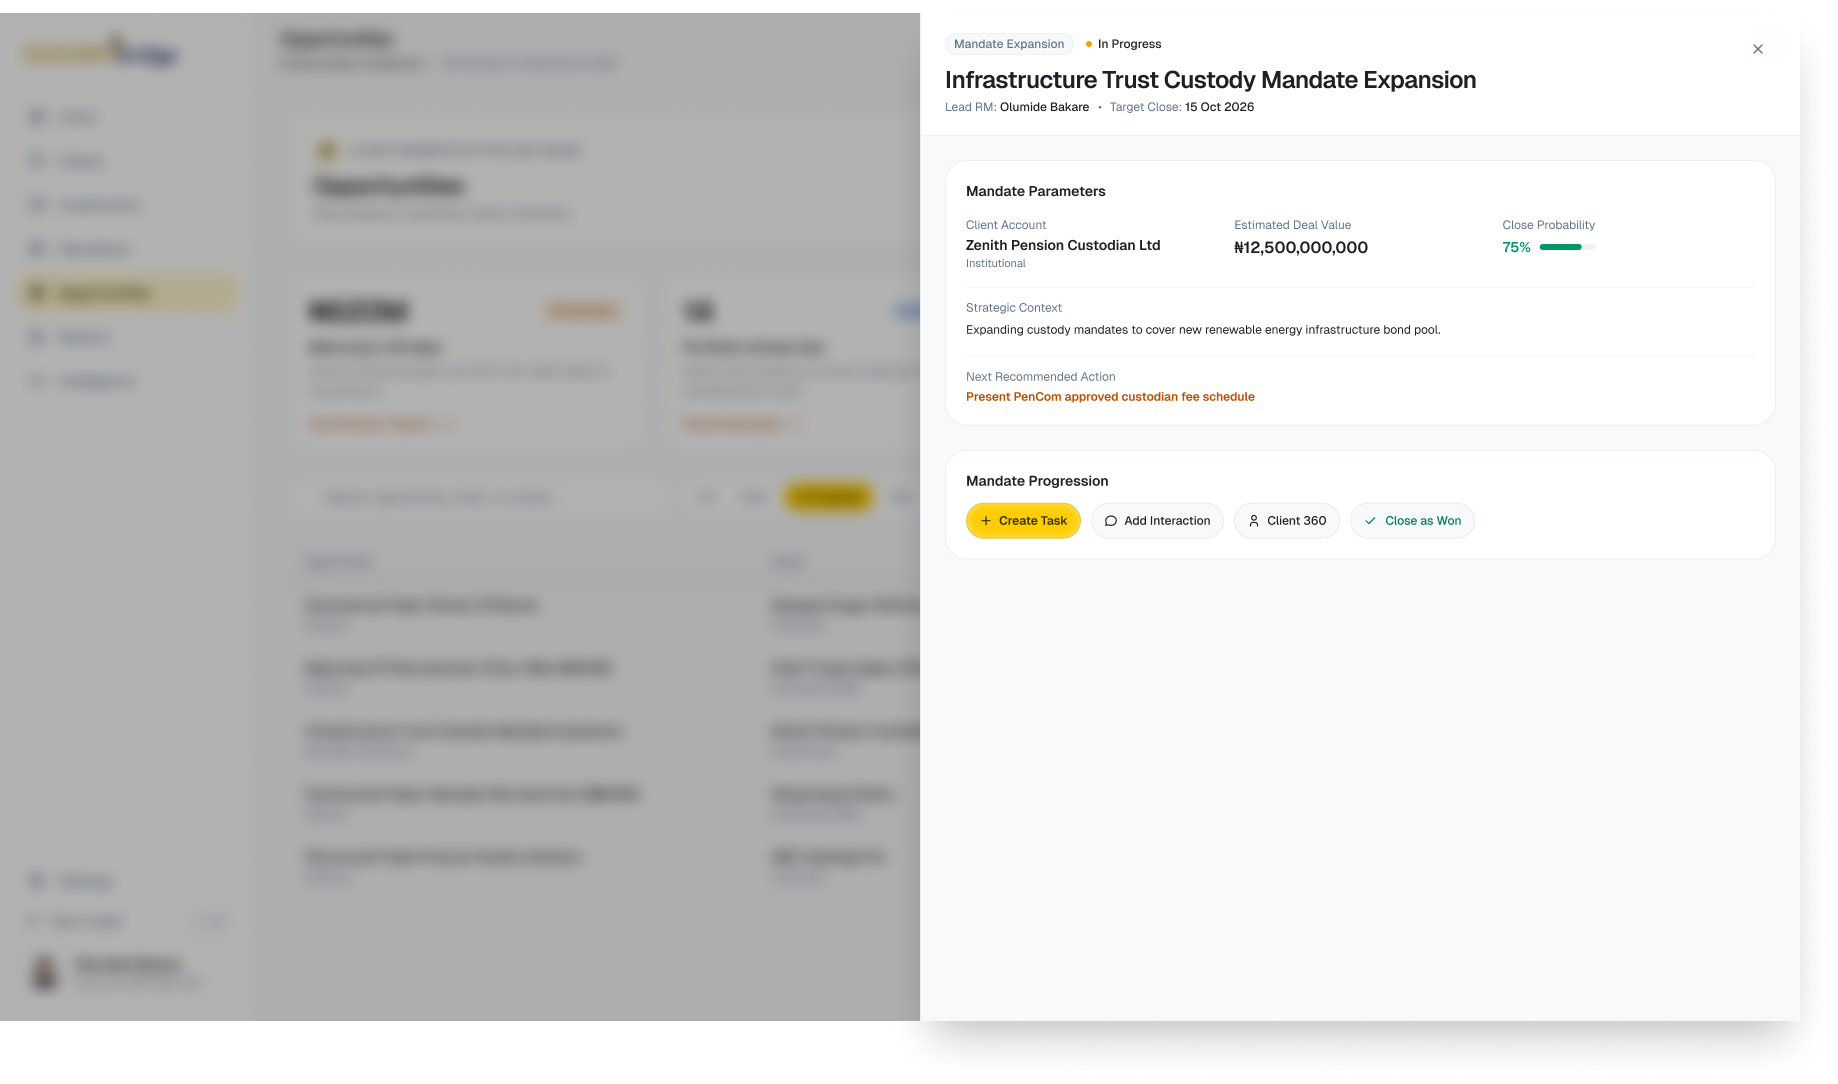The width and height of the screenshot is (1838, 1084).
Task: Click the Create Task button
Action: [x=1023, y=521]
